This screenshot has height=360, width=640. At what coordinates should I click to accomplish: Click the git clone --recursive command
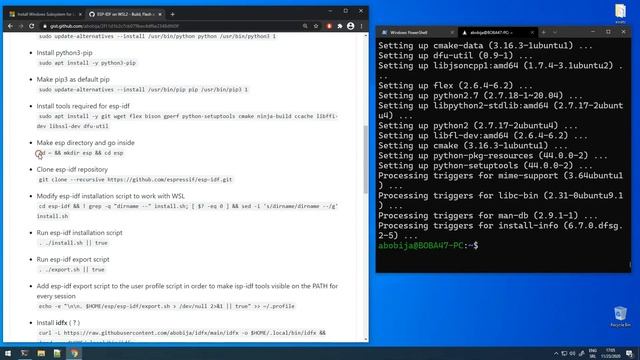coord(135,180)
